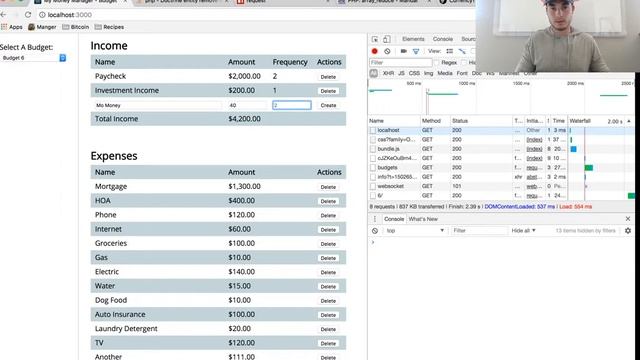Open the Manger bookmark
The width and height of the screenshot is (640, 360).
click(42, 27)
